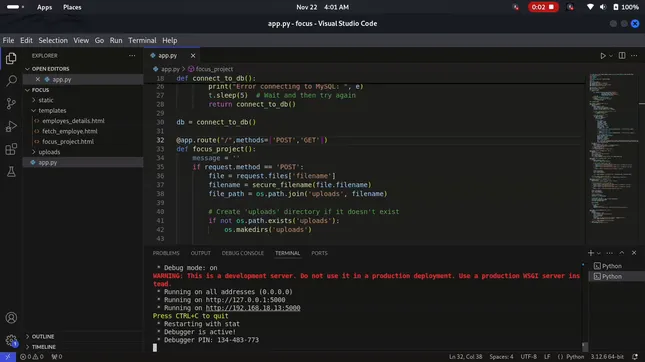Open the Accounts menu icon
Screen dimensions: 645x362
pyautogui.click(x=11, y=318)
